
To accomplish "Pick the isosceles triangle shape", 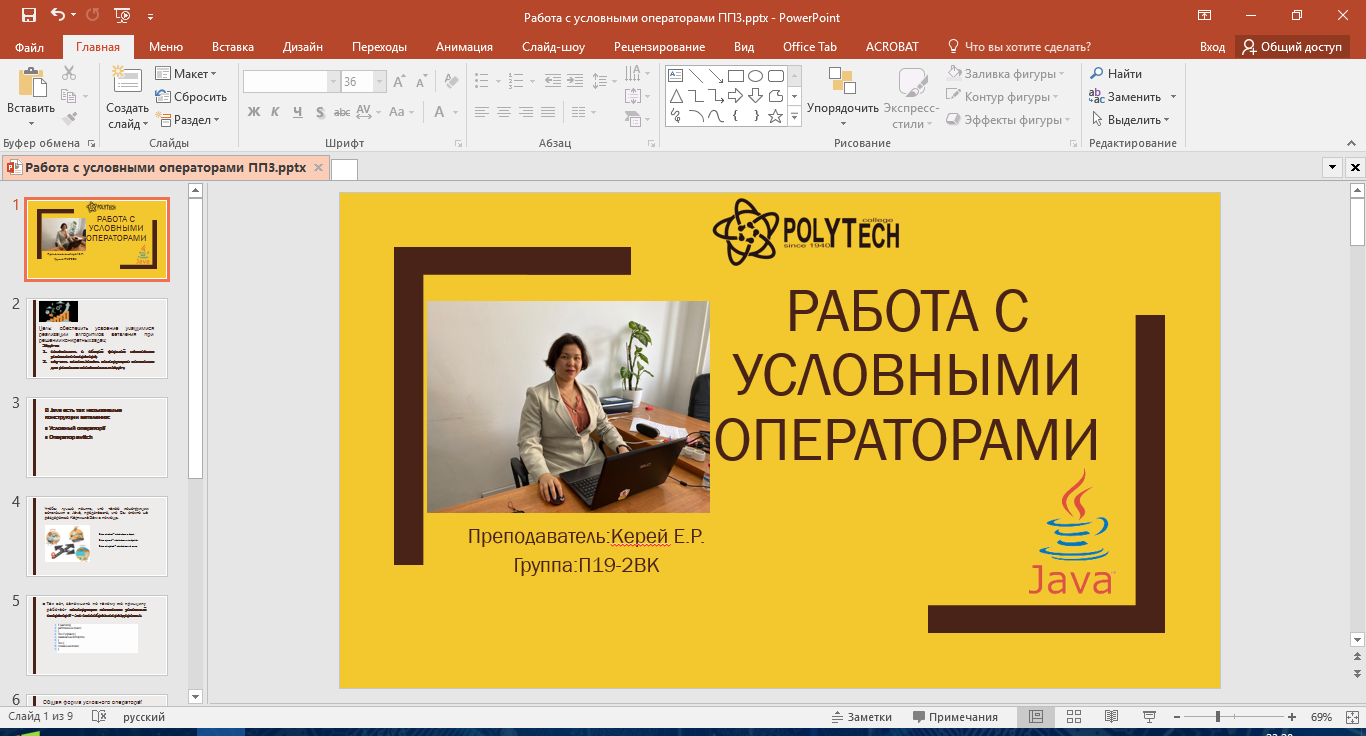I will pyautogui.click(x=675, y=96).
